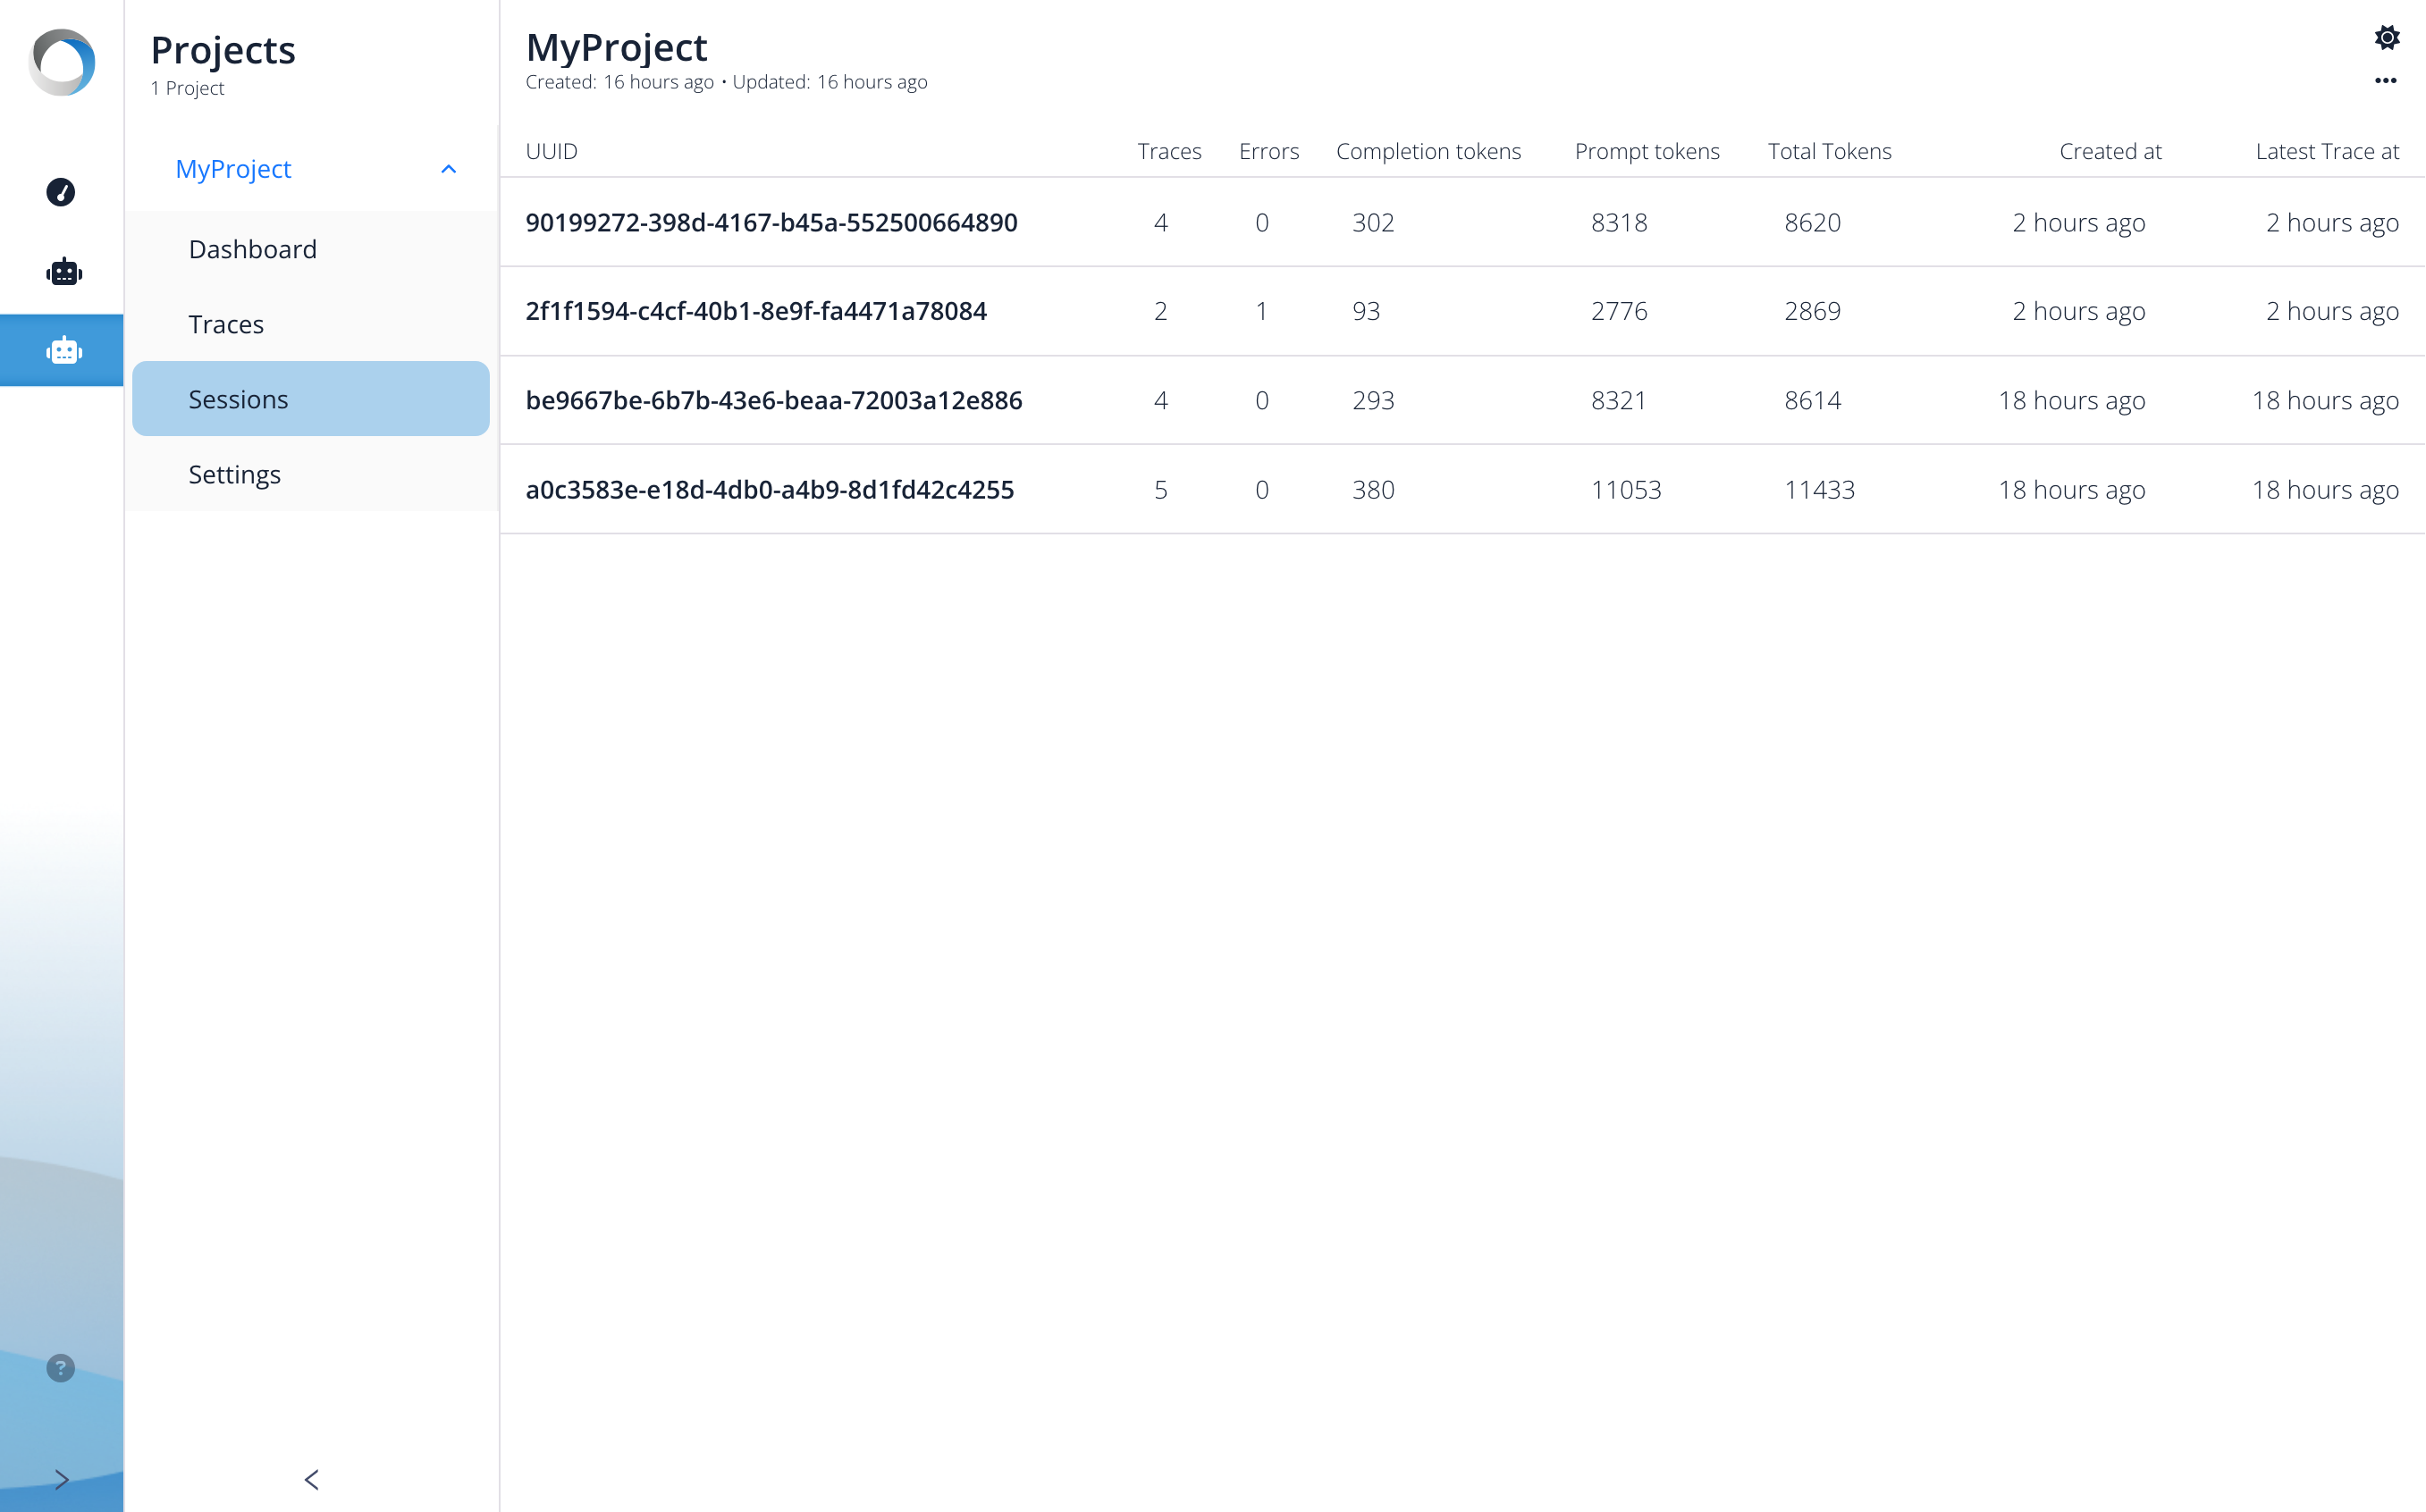Viewport: 2426px width, 1512px height.
Task: Expand the main sidebar with right arrow
Action: 62,1479
